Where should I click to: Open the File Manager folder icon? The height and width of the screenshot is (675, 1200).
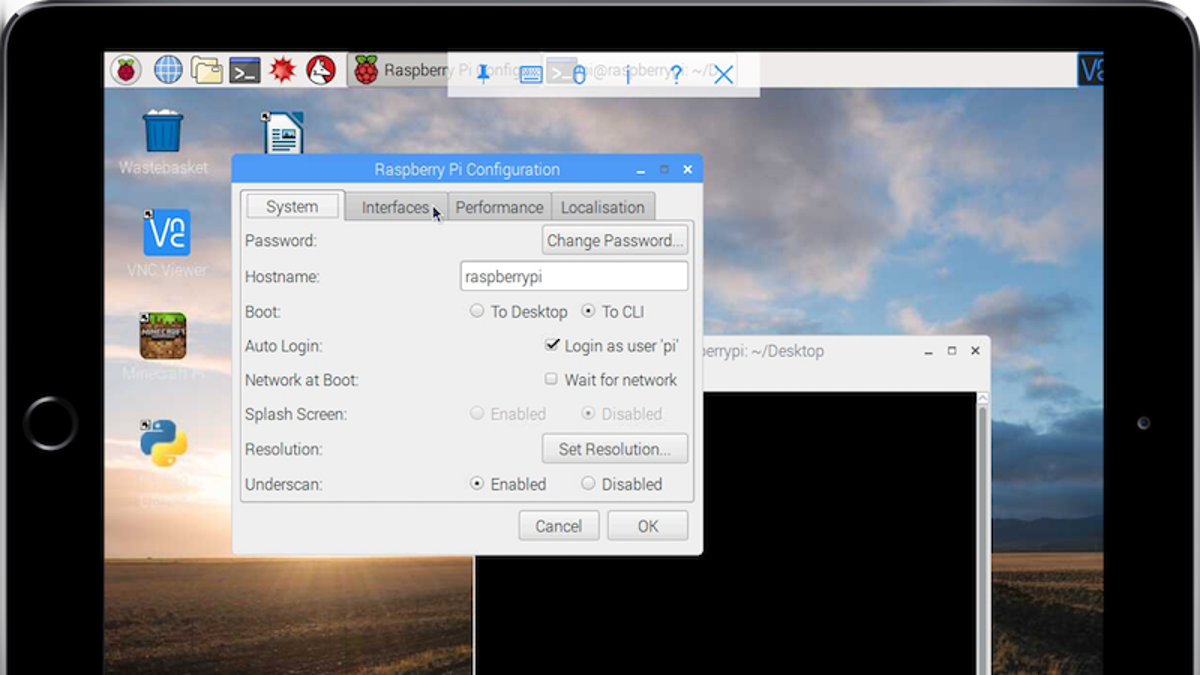(206, 70)
